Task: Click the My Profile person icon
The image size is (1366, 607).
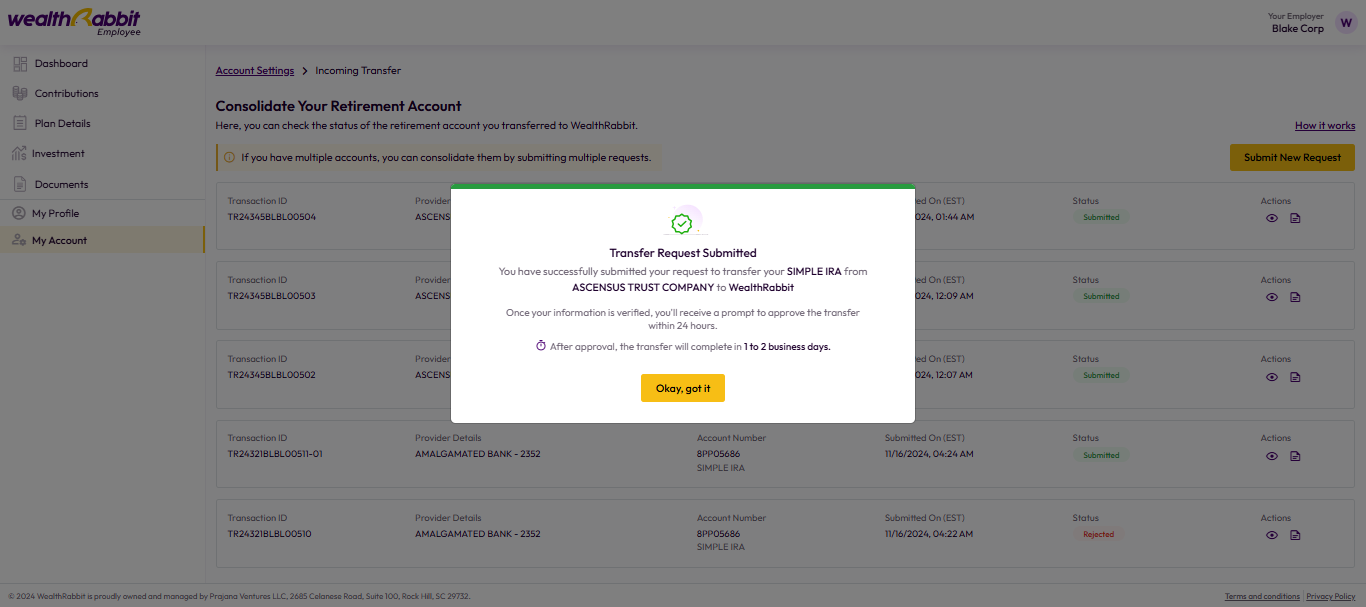Action: [x=18, y=213]
